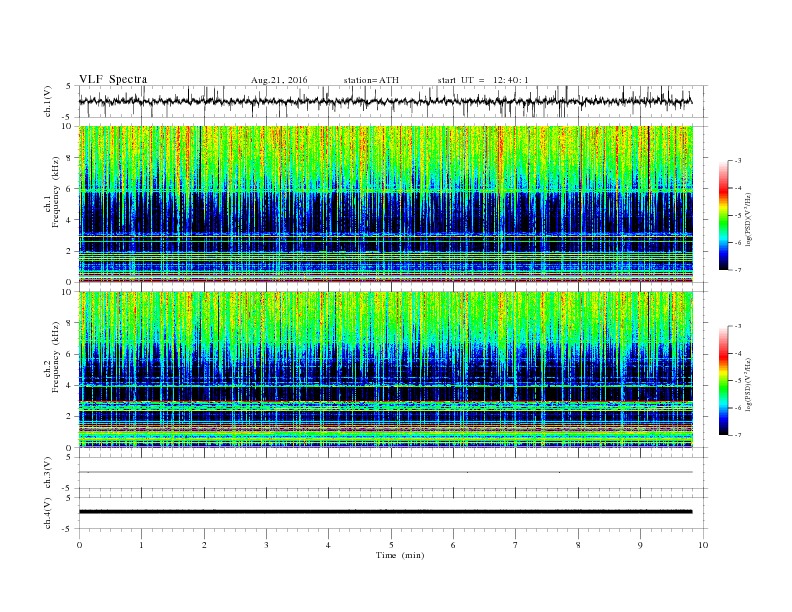Click the flat gray ch.3 voltage trace

tap(385, 472)
